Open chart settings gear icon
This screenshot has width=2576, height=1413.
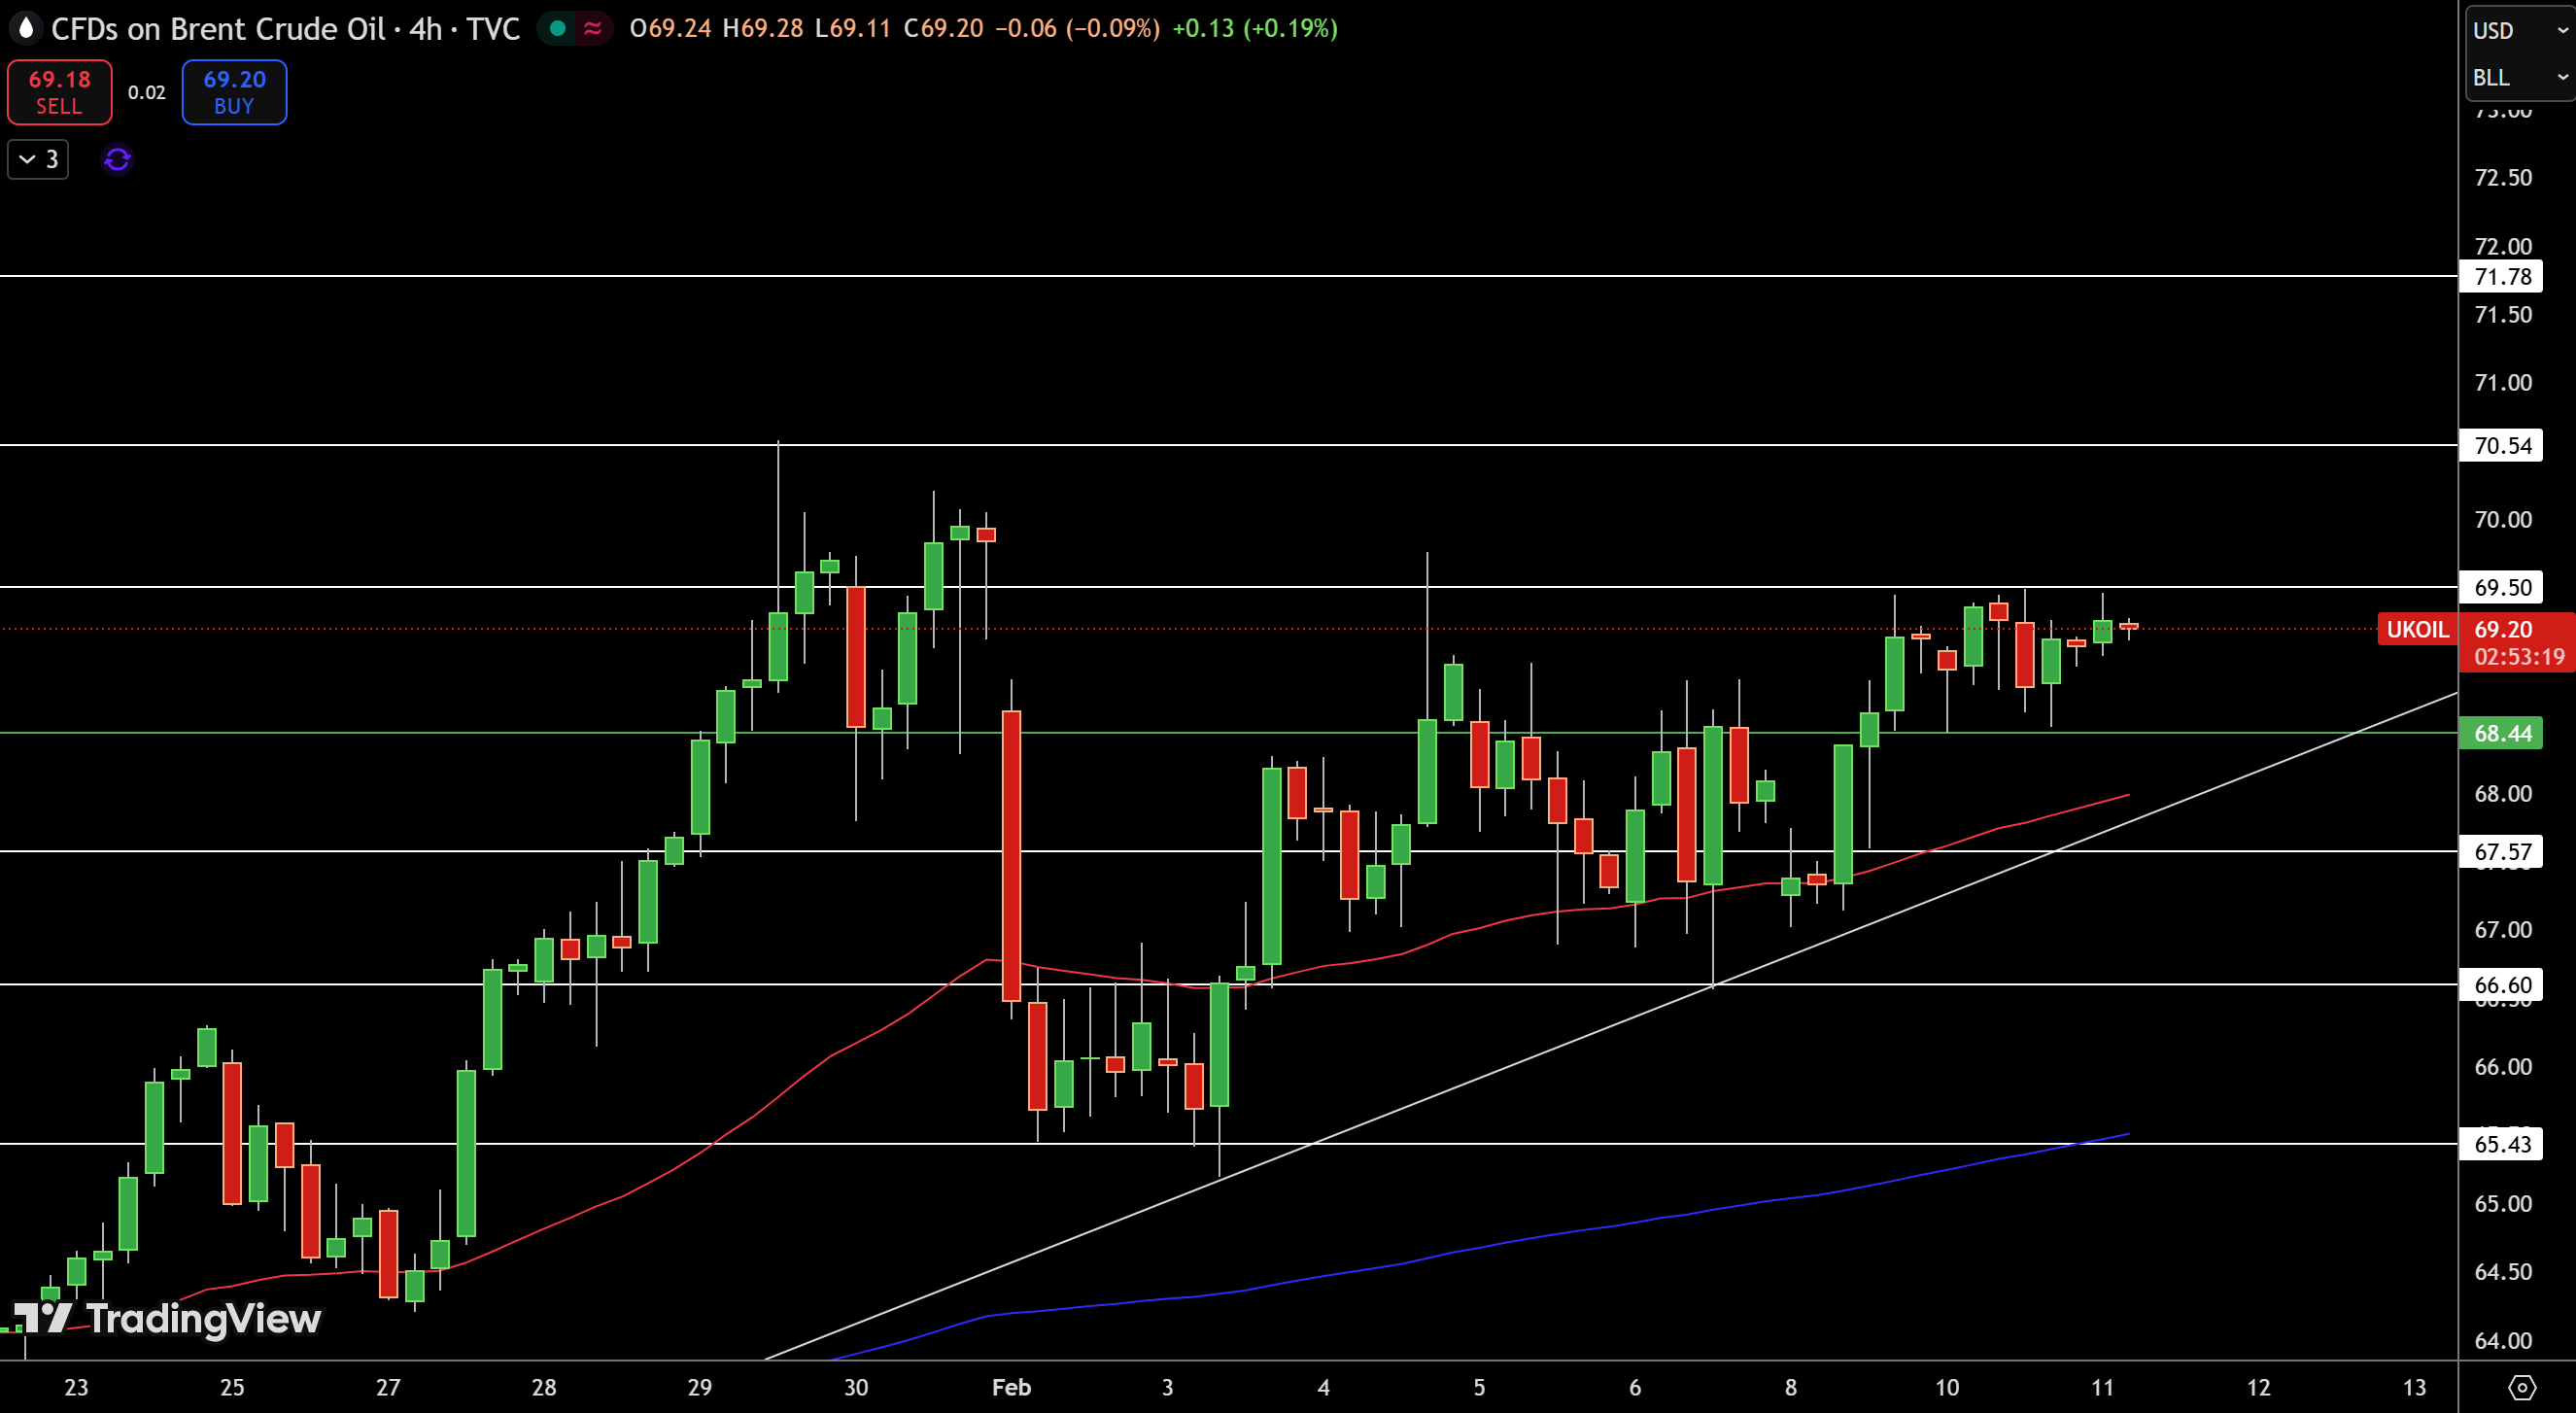2522,1387
